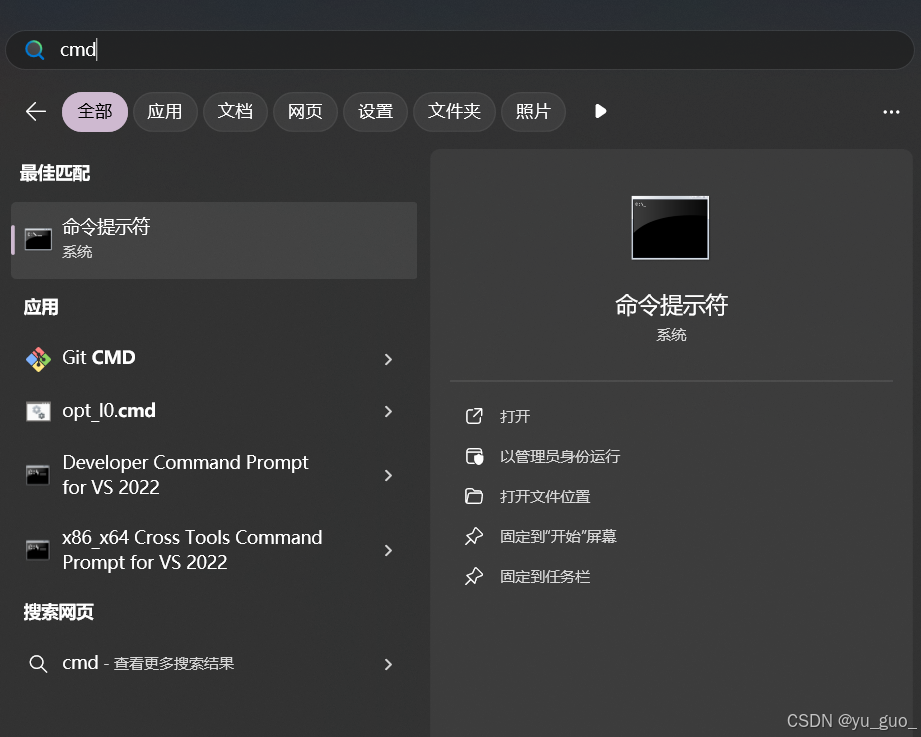
Task: Click the search magnifier icon in search box
Action: pos(35,50)
